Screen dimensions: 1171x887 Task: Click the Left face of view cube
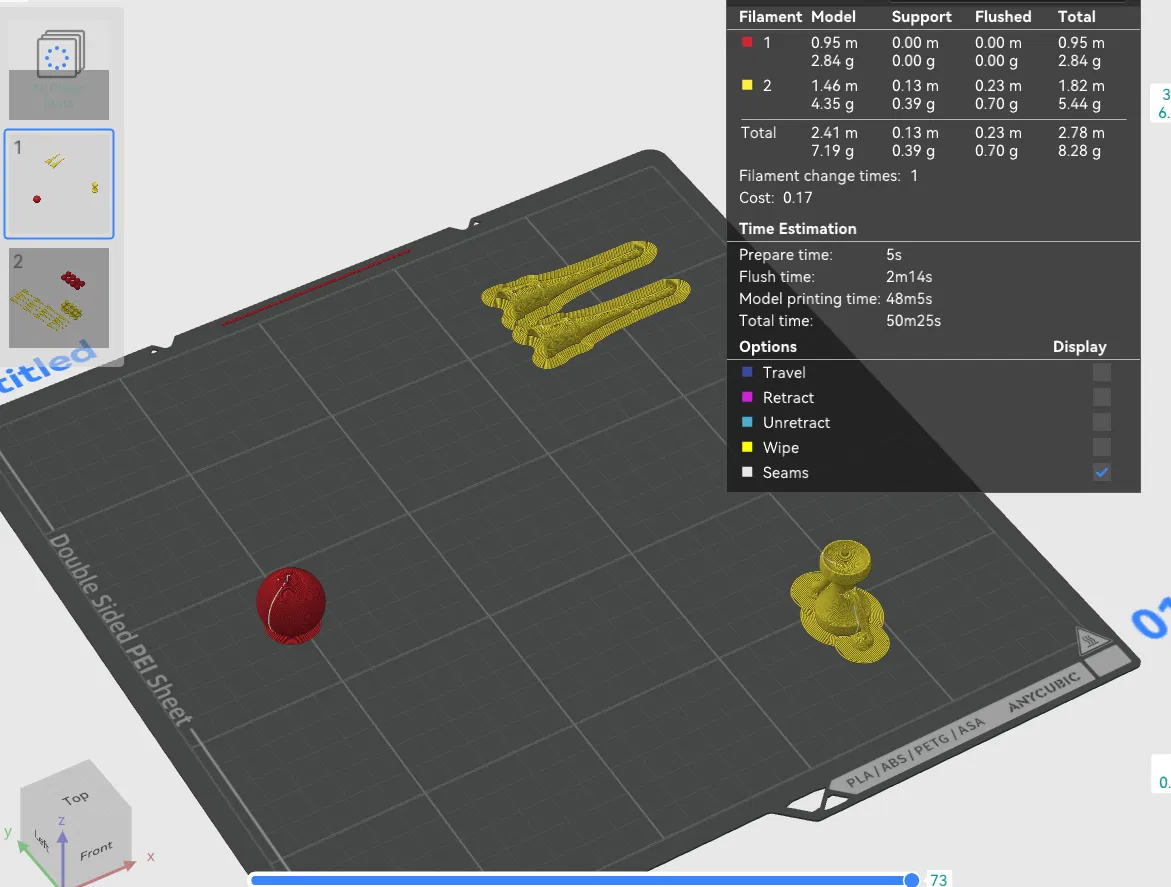click(41, 841)
